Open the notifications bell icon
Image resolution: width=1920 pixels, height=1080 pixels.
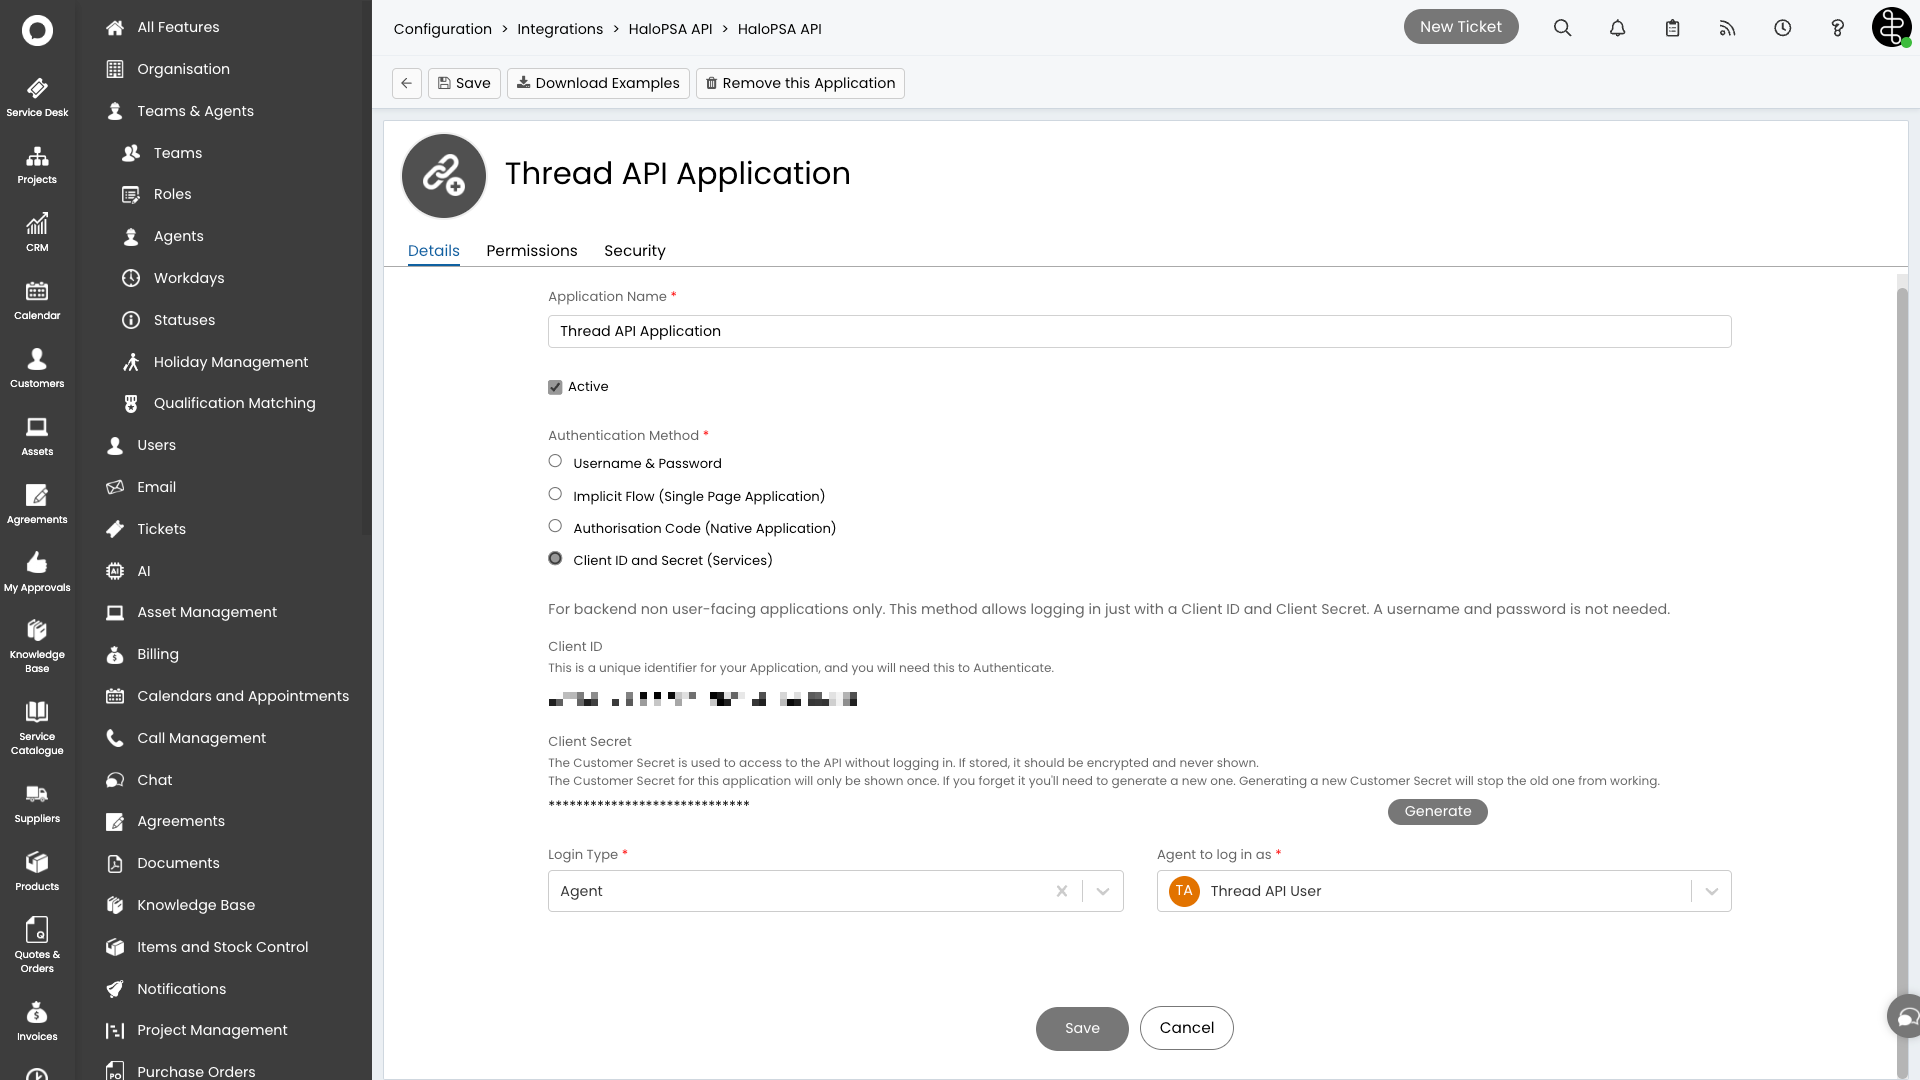(x=1618, y=28)
